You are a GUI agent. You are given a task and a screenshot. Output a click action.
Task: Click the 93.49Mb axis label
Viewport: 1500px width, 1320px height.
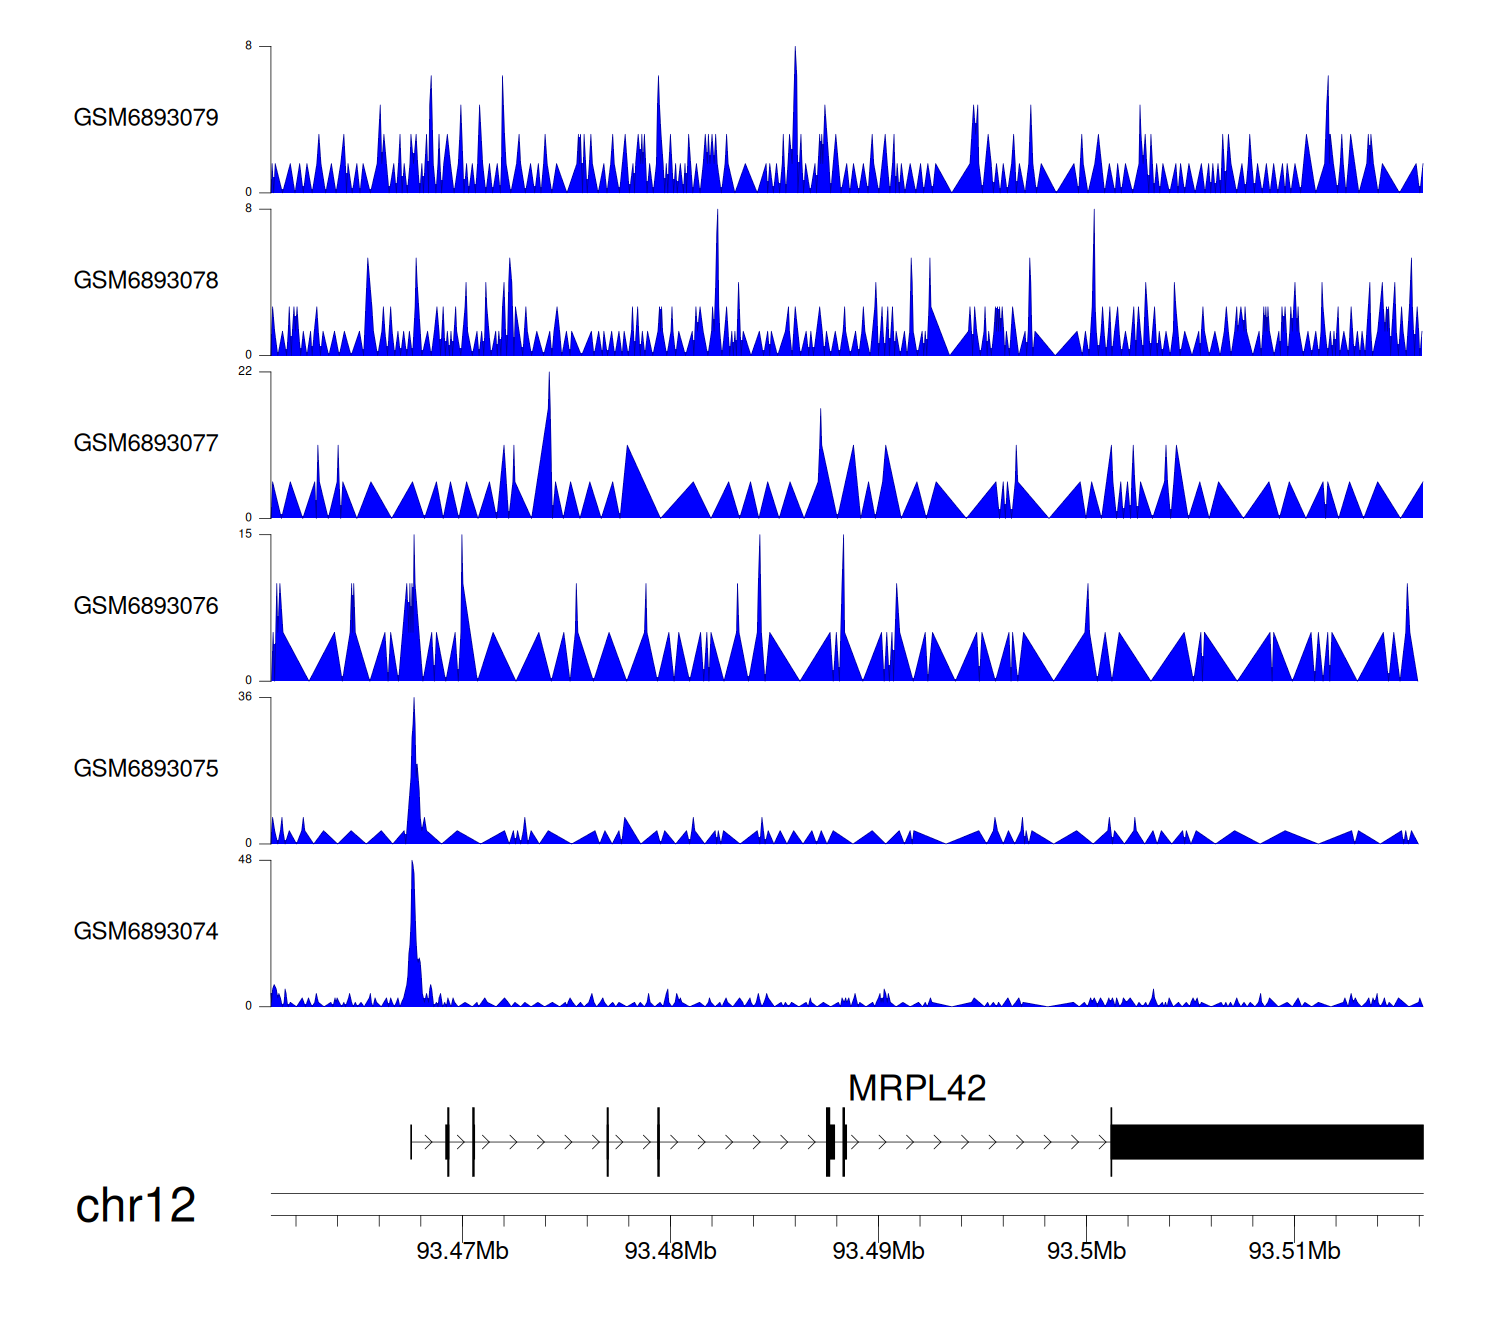coord(878,1251)
